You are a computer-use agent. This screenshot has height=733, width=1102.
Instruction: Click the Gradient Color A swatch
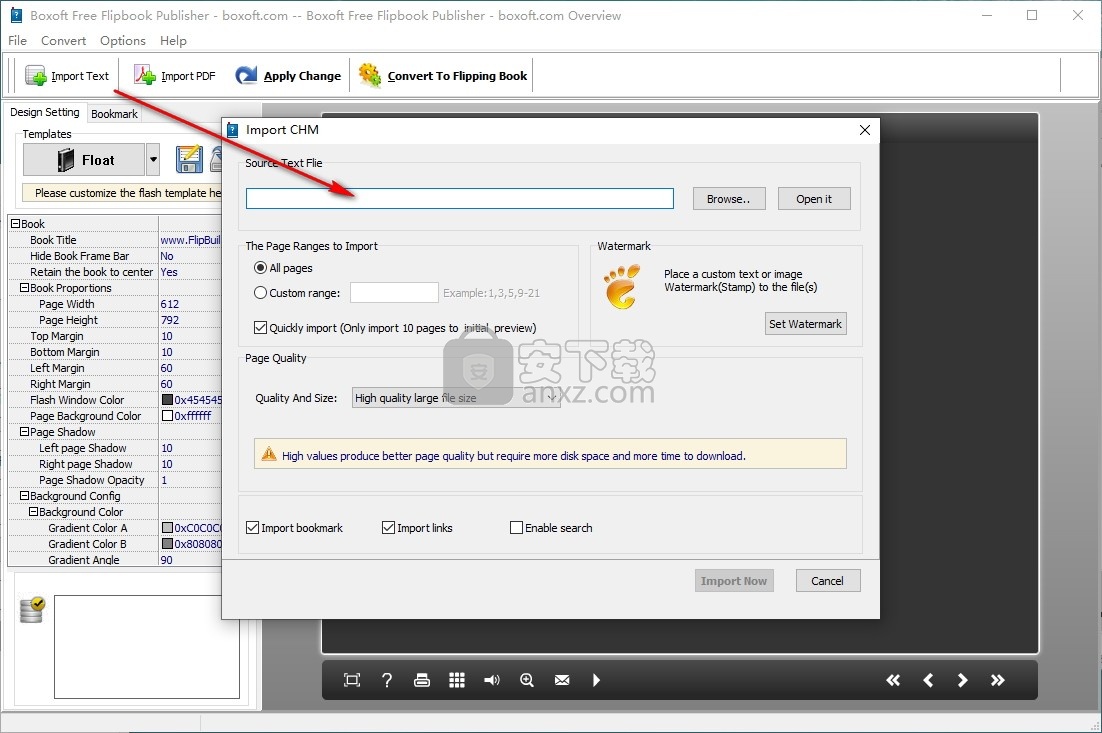tap(167, 528)
